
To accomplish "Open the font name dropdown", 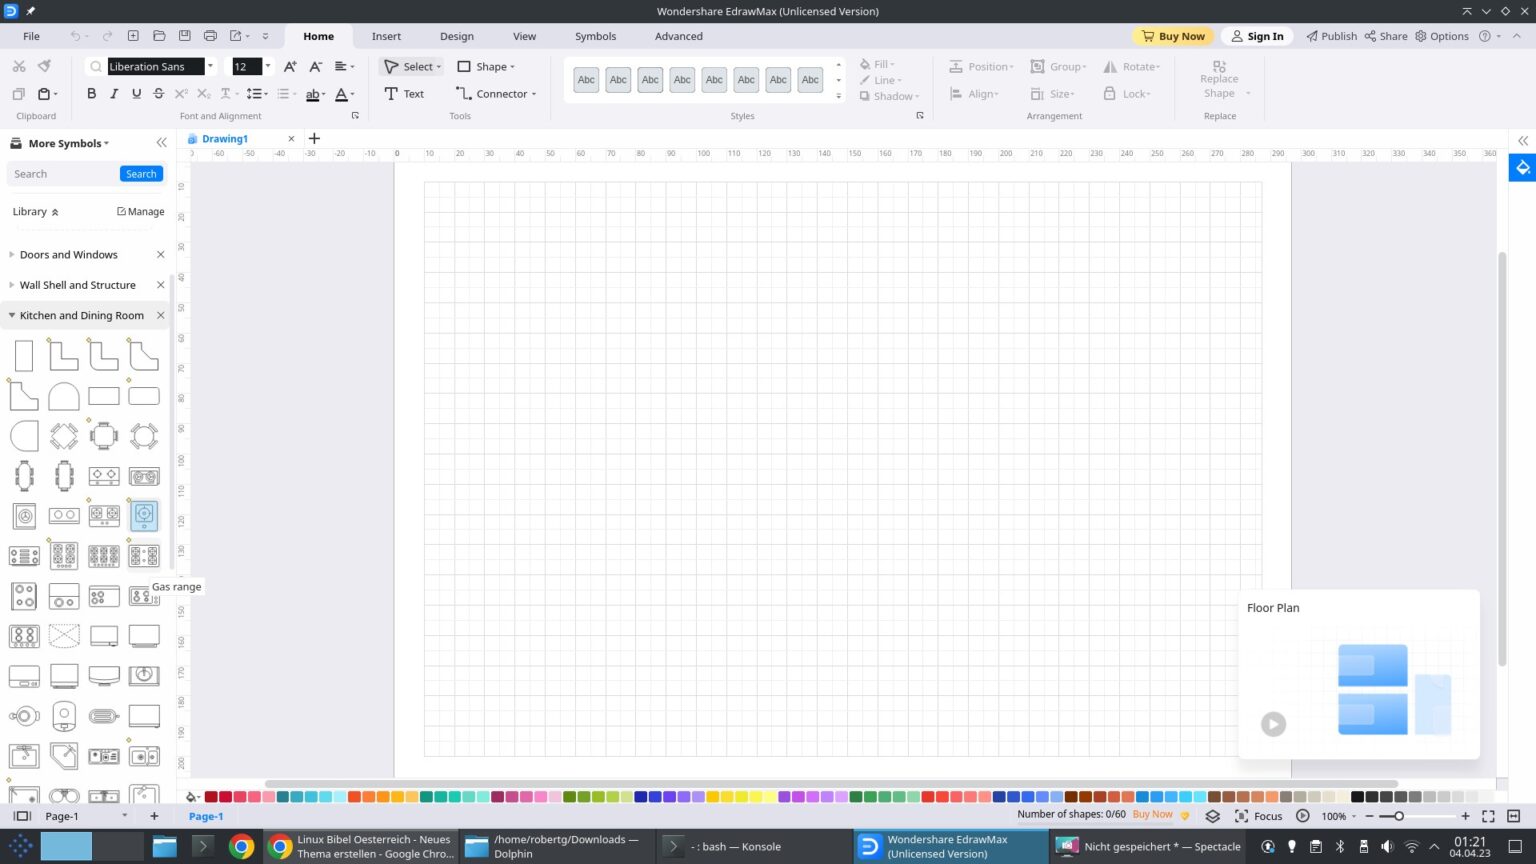I will pos(210,67).
